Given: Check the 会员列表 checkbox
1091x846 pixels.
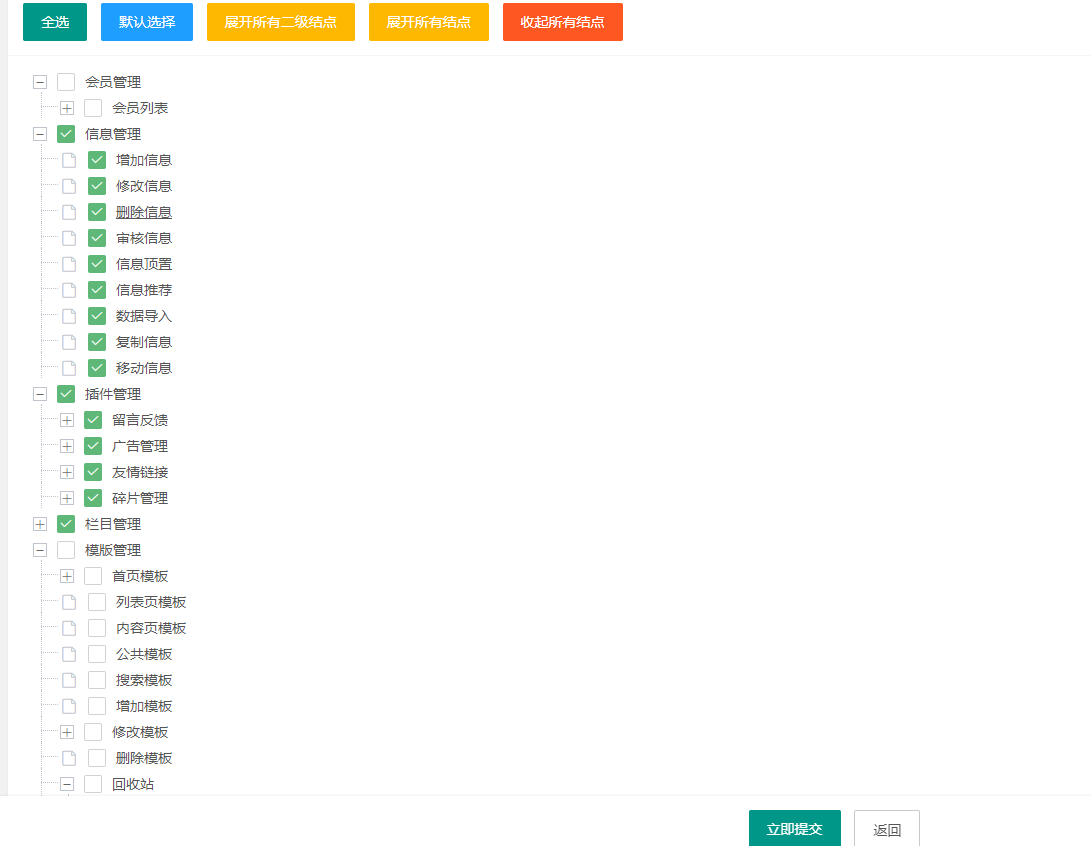Looking at the screenshot, I should [x=93, y=108].
